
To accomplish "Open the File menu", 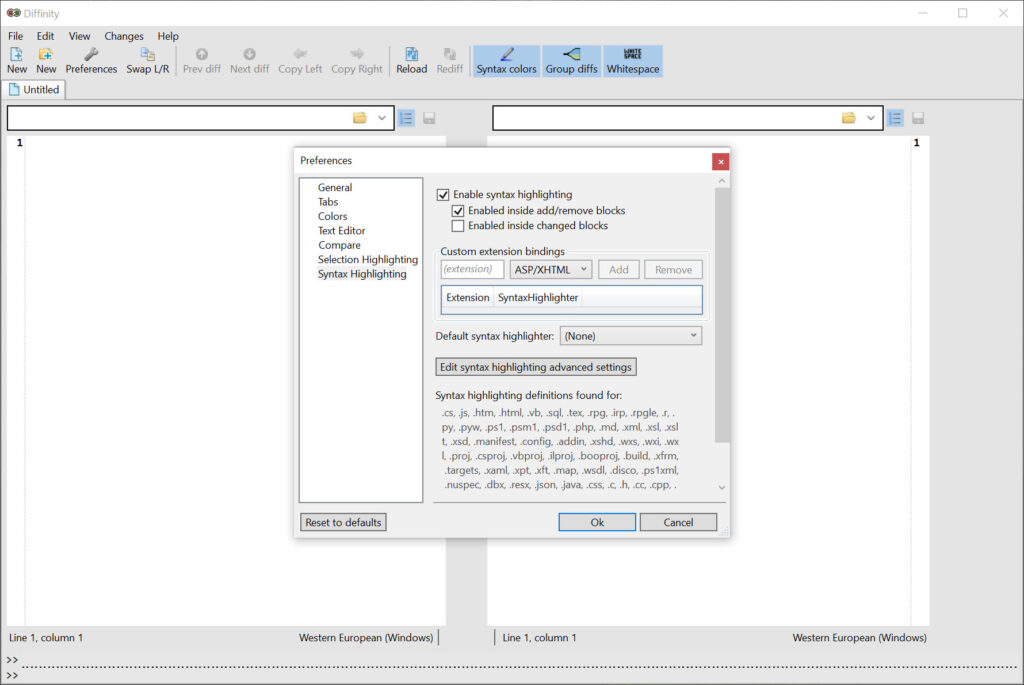I will click(15, 36).
